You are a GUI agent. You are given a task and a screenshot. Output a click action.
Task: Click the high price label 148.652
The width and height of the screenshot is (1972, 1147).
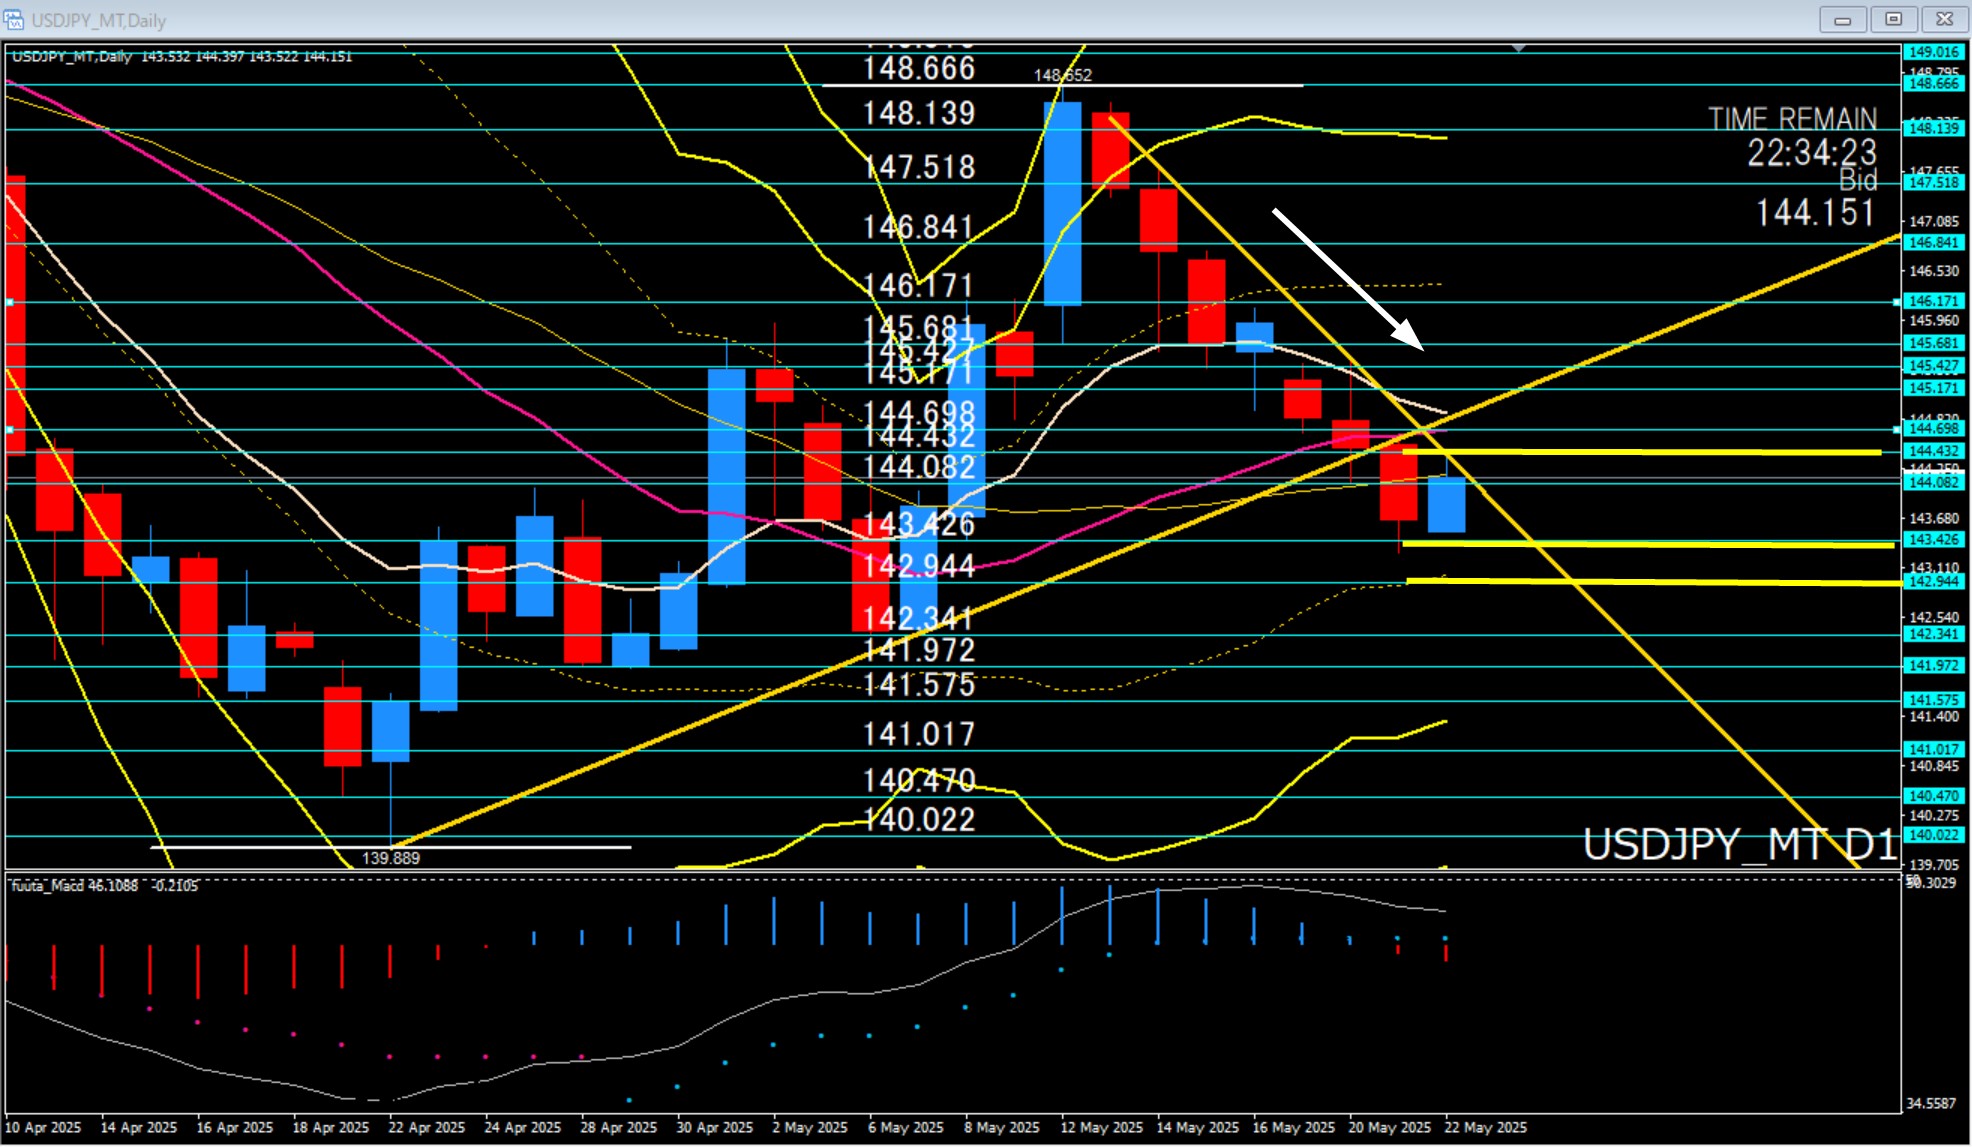(x=1062, y=75)
